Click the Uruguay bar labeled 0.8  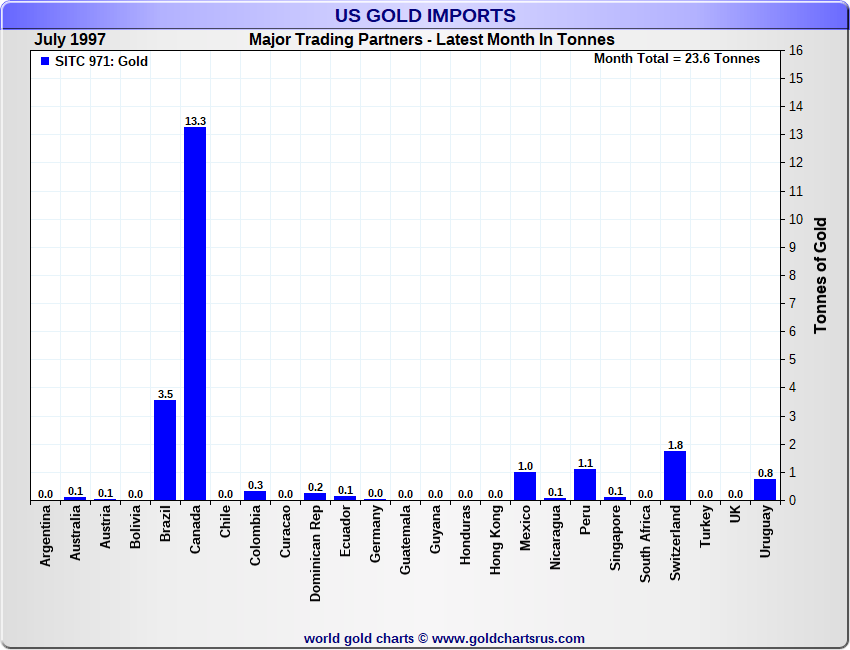click(765, 489)
